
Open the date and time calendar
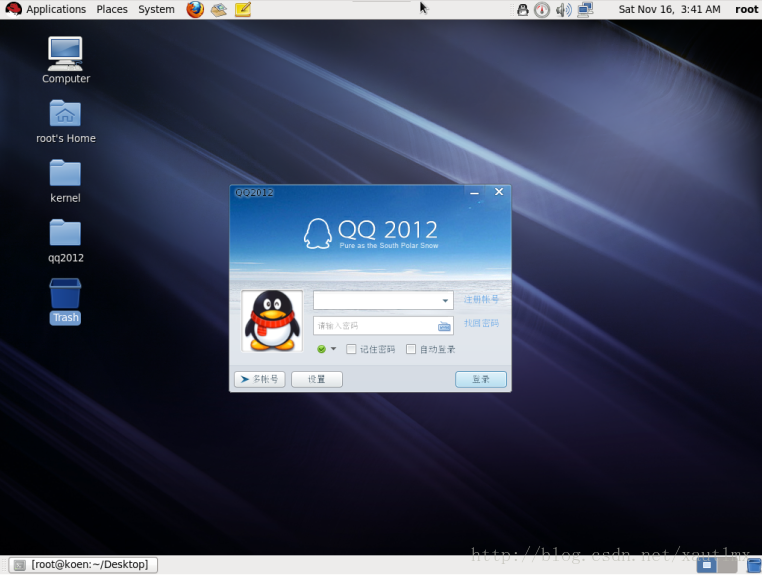[x=669, y=9]
